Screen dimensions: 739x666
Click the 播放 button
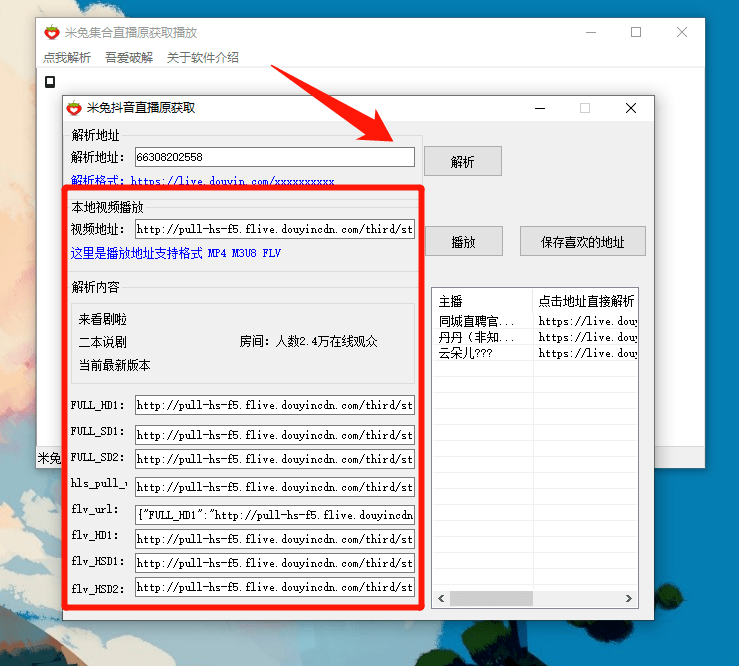tap(464, 241)
